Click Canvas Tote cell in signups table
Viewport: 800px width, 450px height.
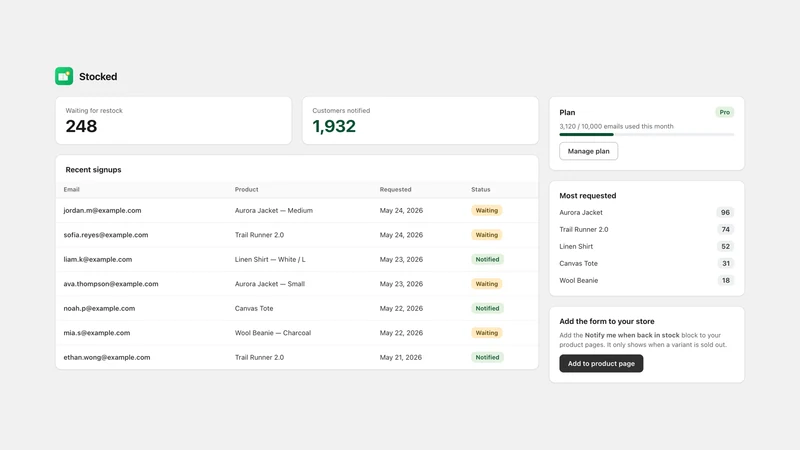254,308
